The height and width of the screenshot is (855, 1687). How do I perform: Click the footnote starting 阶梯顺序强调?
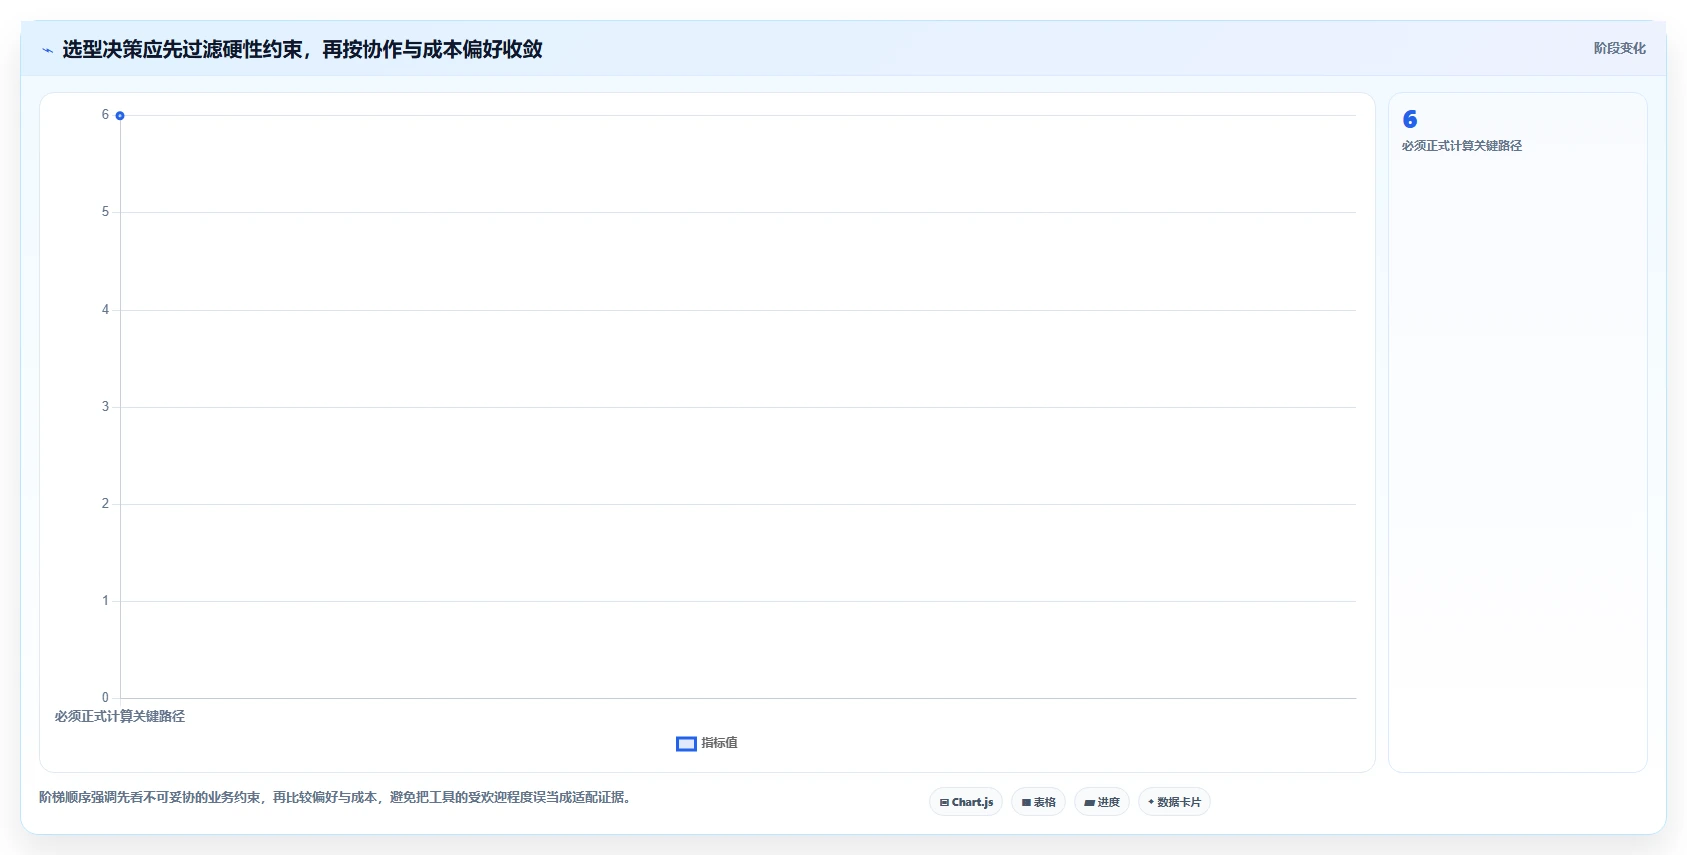337,797
